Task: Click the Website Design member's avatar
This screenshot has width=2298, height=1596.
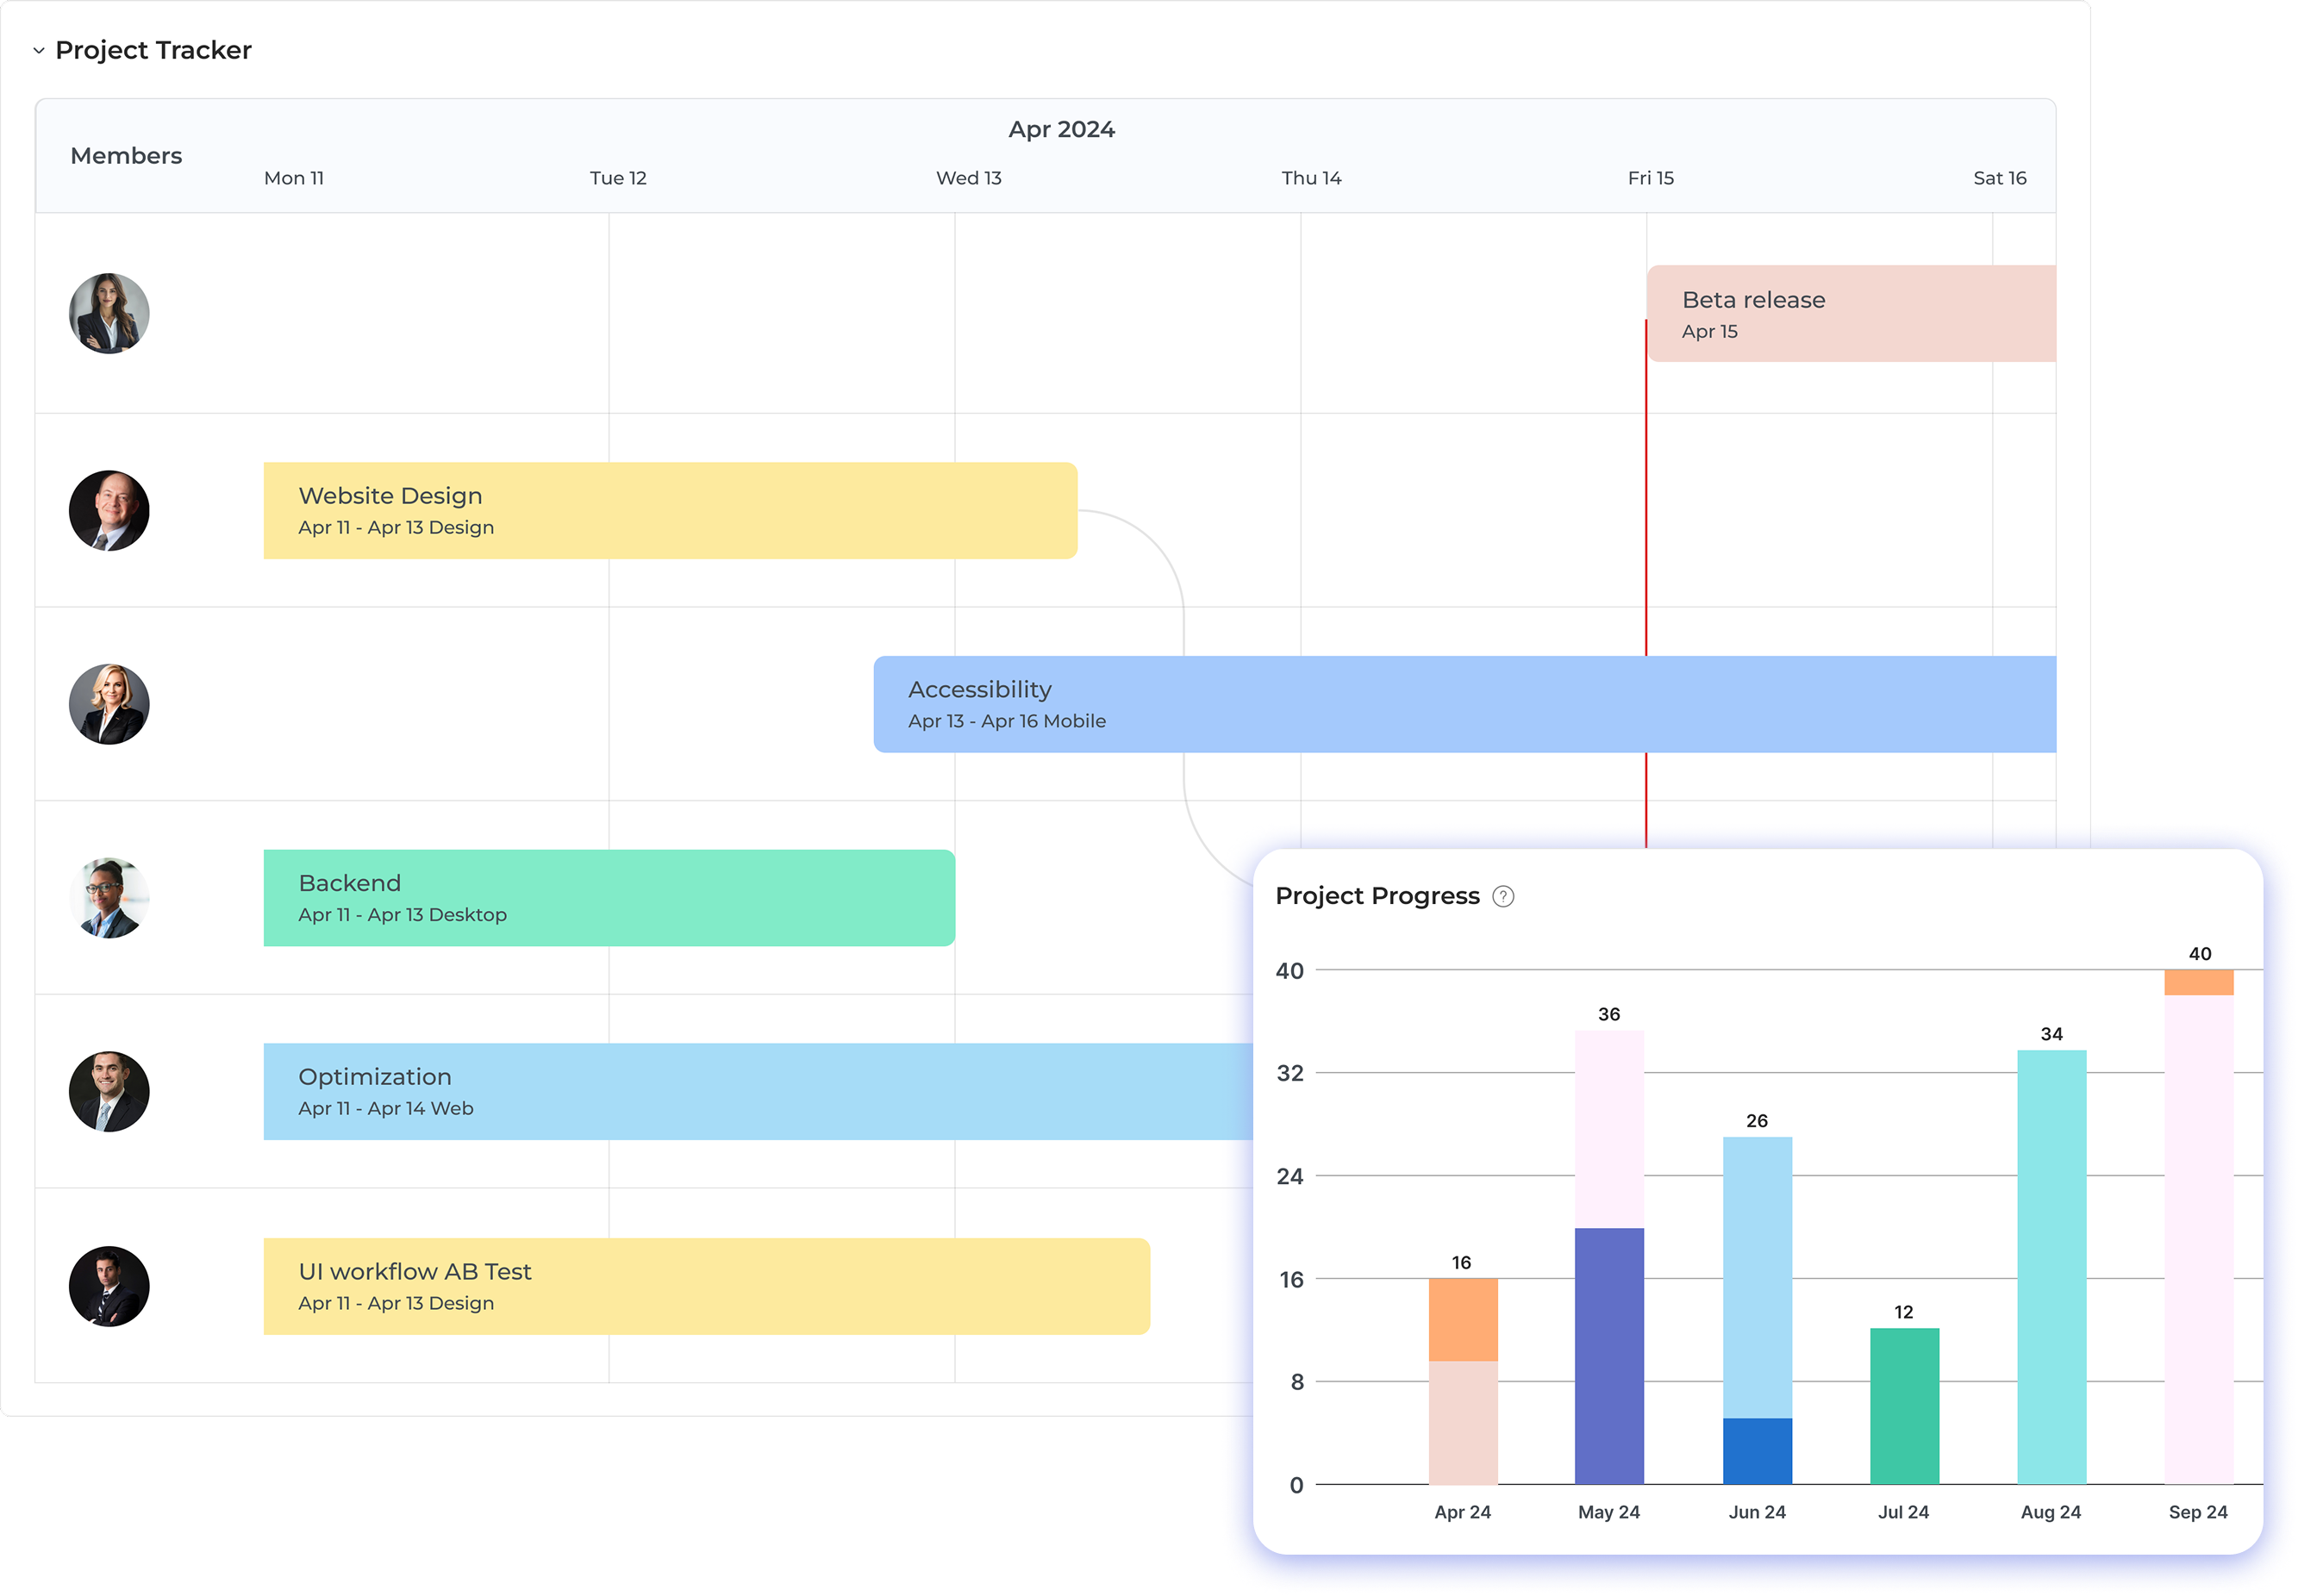Action: (109, 511)
